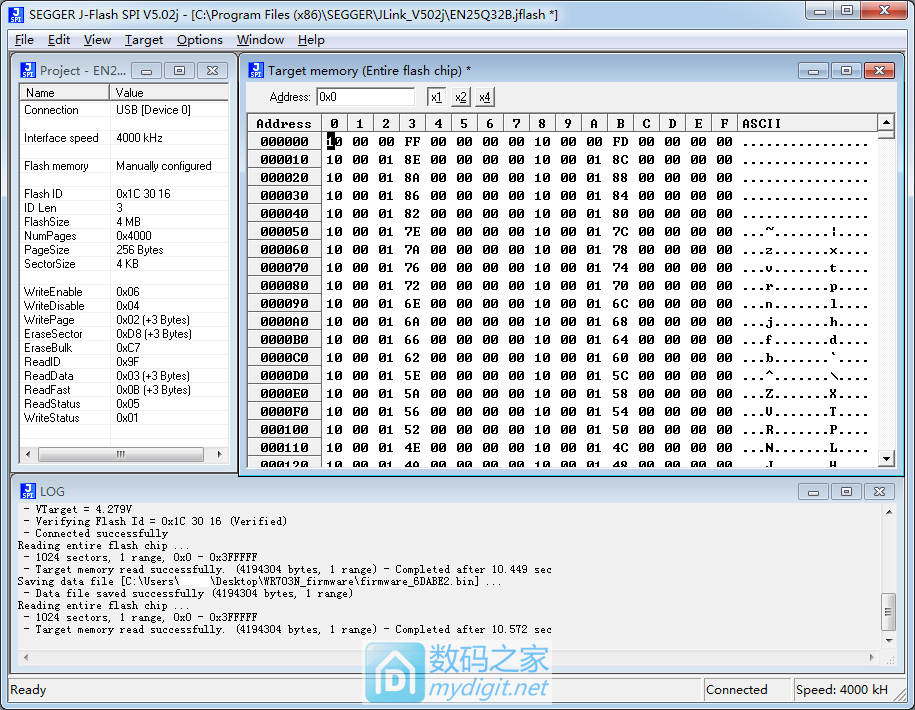Viewport: 915px width, 710px height.
Task: Select the Interface speed row
Action: pyautogui.click(x=124, y=138)
